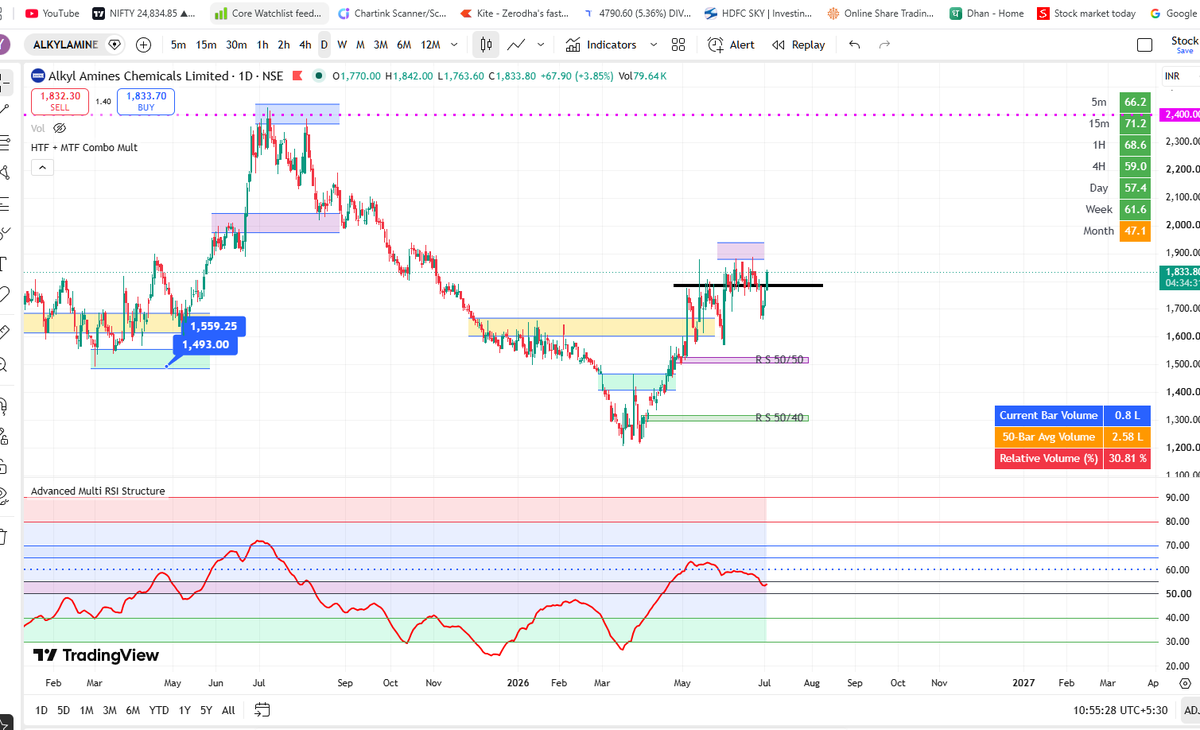This screenshot has height=730, width=1200.
Task: Expand the interval dropdown chevron
Action: [x=455, y=45]
